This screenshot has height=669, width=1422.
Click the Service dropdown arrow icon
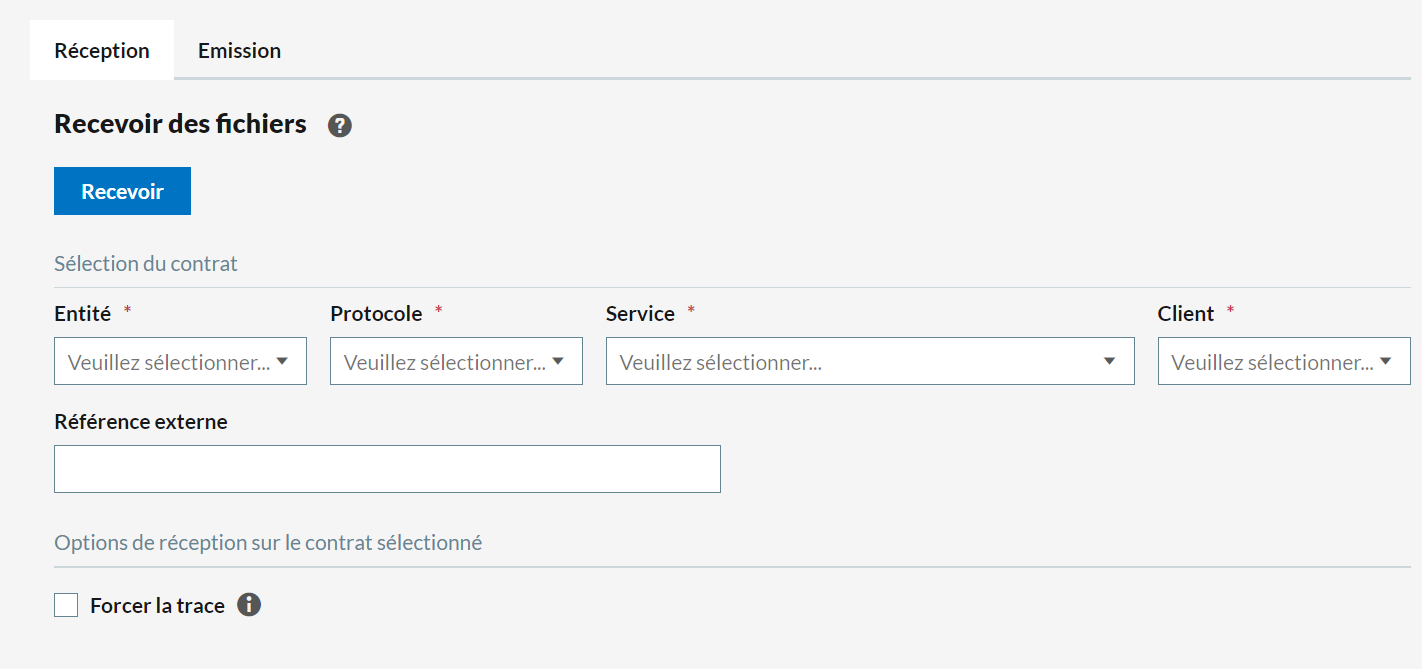pyautogui.click(x=1109, y=362)
